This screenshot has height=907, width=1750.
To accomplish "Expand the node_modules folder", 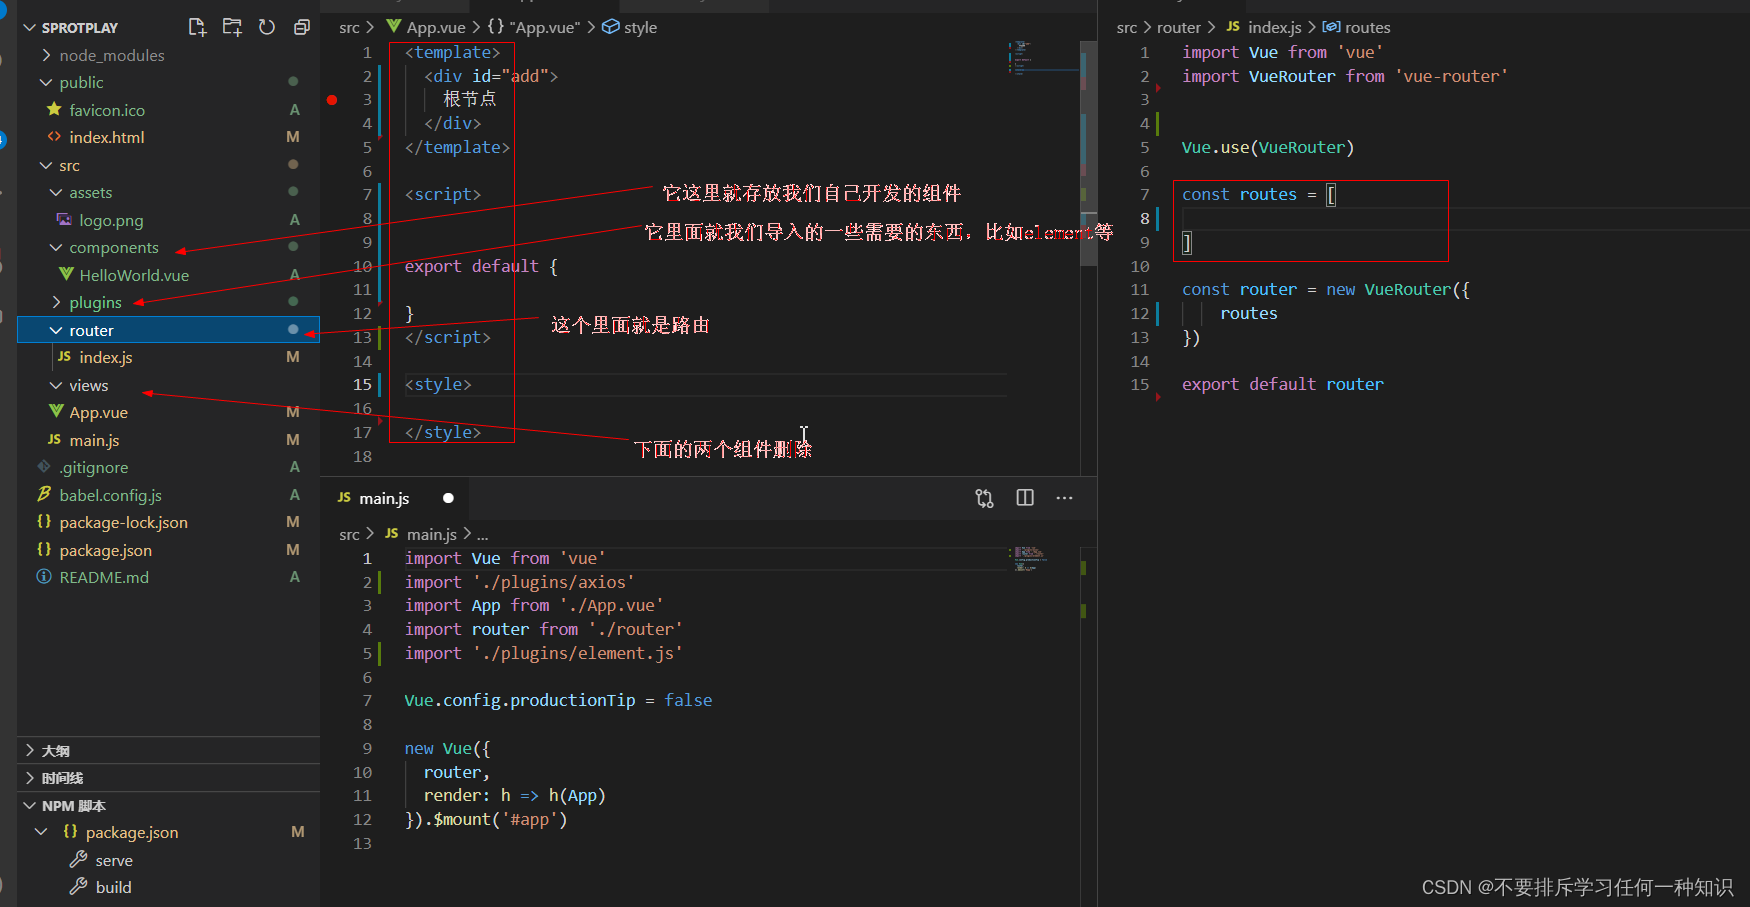I will click(46, 55).
